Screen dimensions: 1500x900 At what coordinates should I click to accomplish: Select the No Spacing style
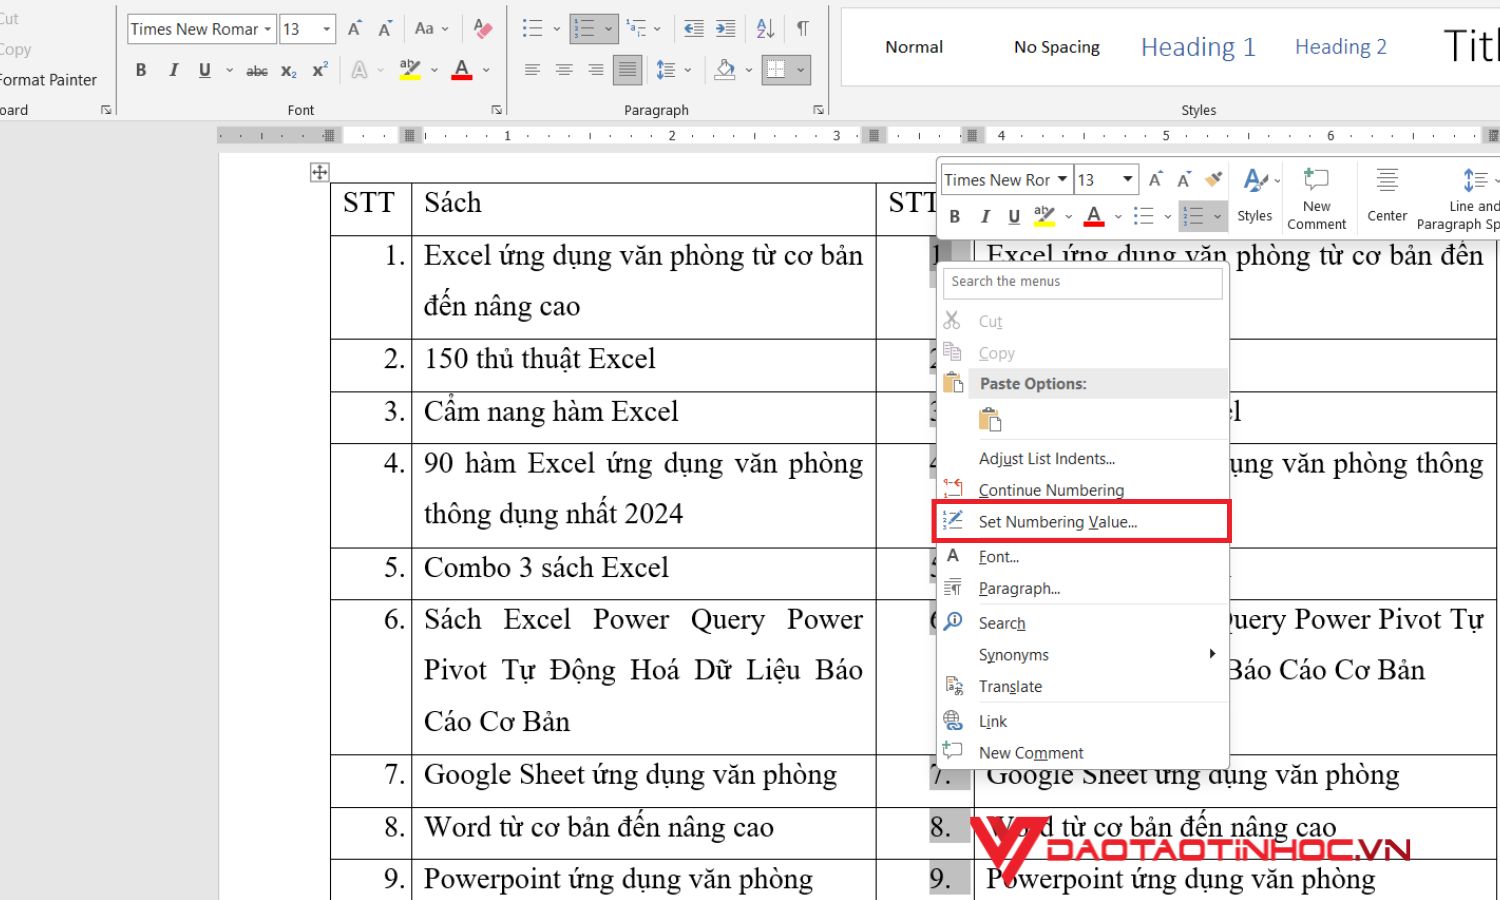[x=1056, y=46]
